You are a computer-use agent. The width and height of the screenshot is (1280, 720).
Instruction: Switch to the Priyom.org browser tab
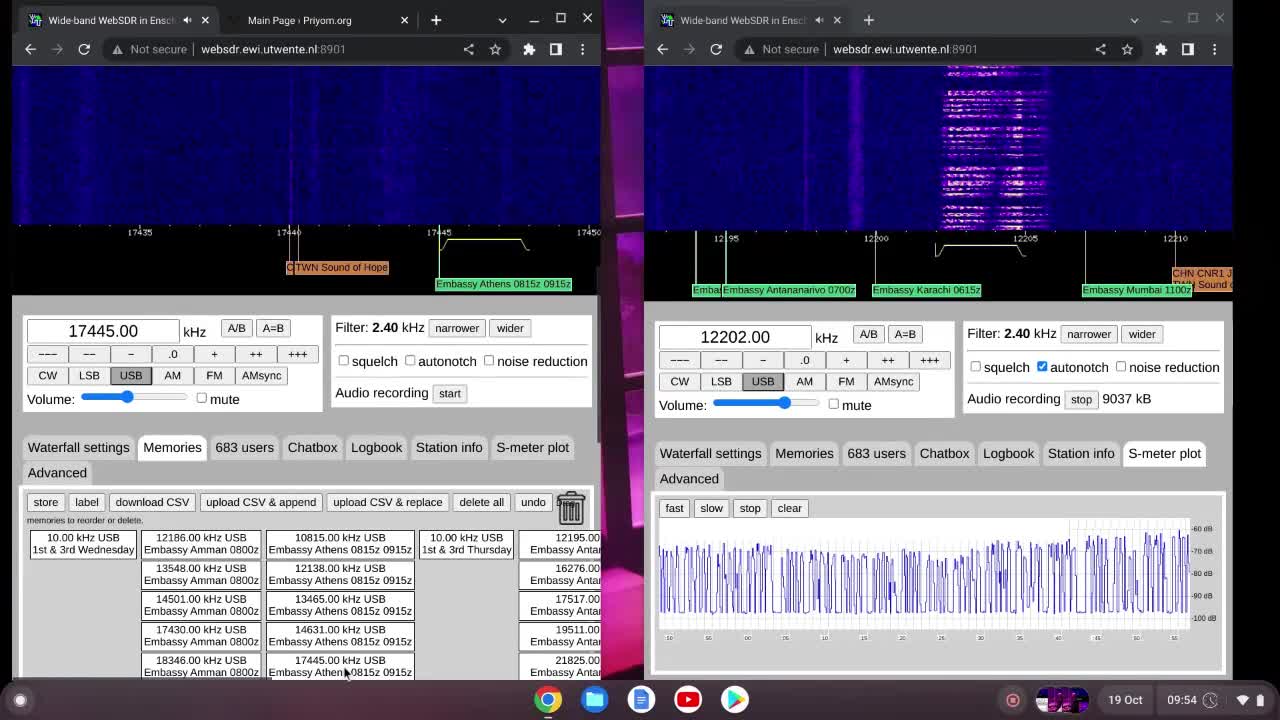pyautogui.click(x=300, y=20)
